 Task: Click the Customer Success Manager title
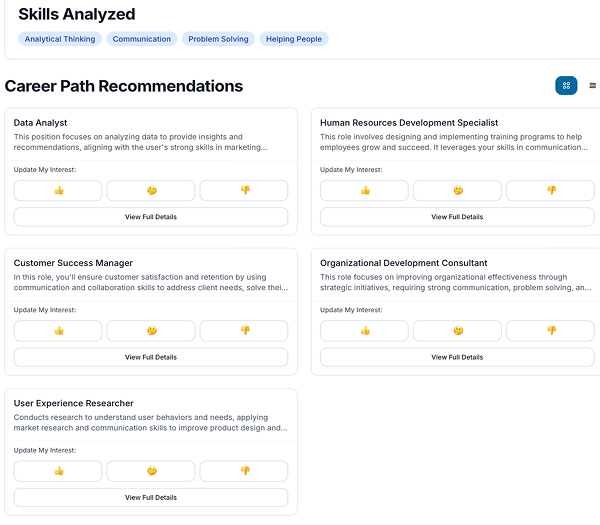(x=73, y=263)
